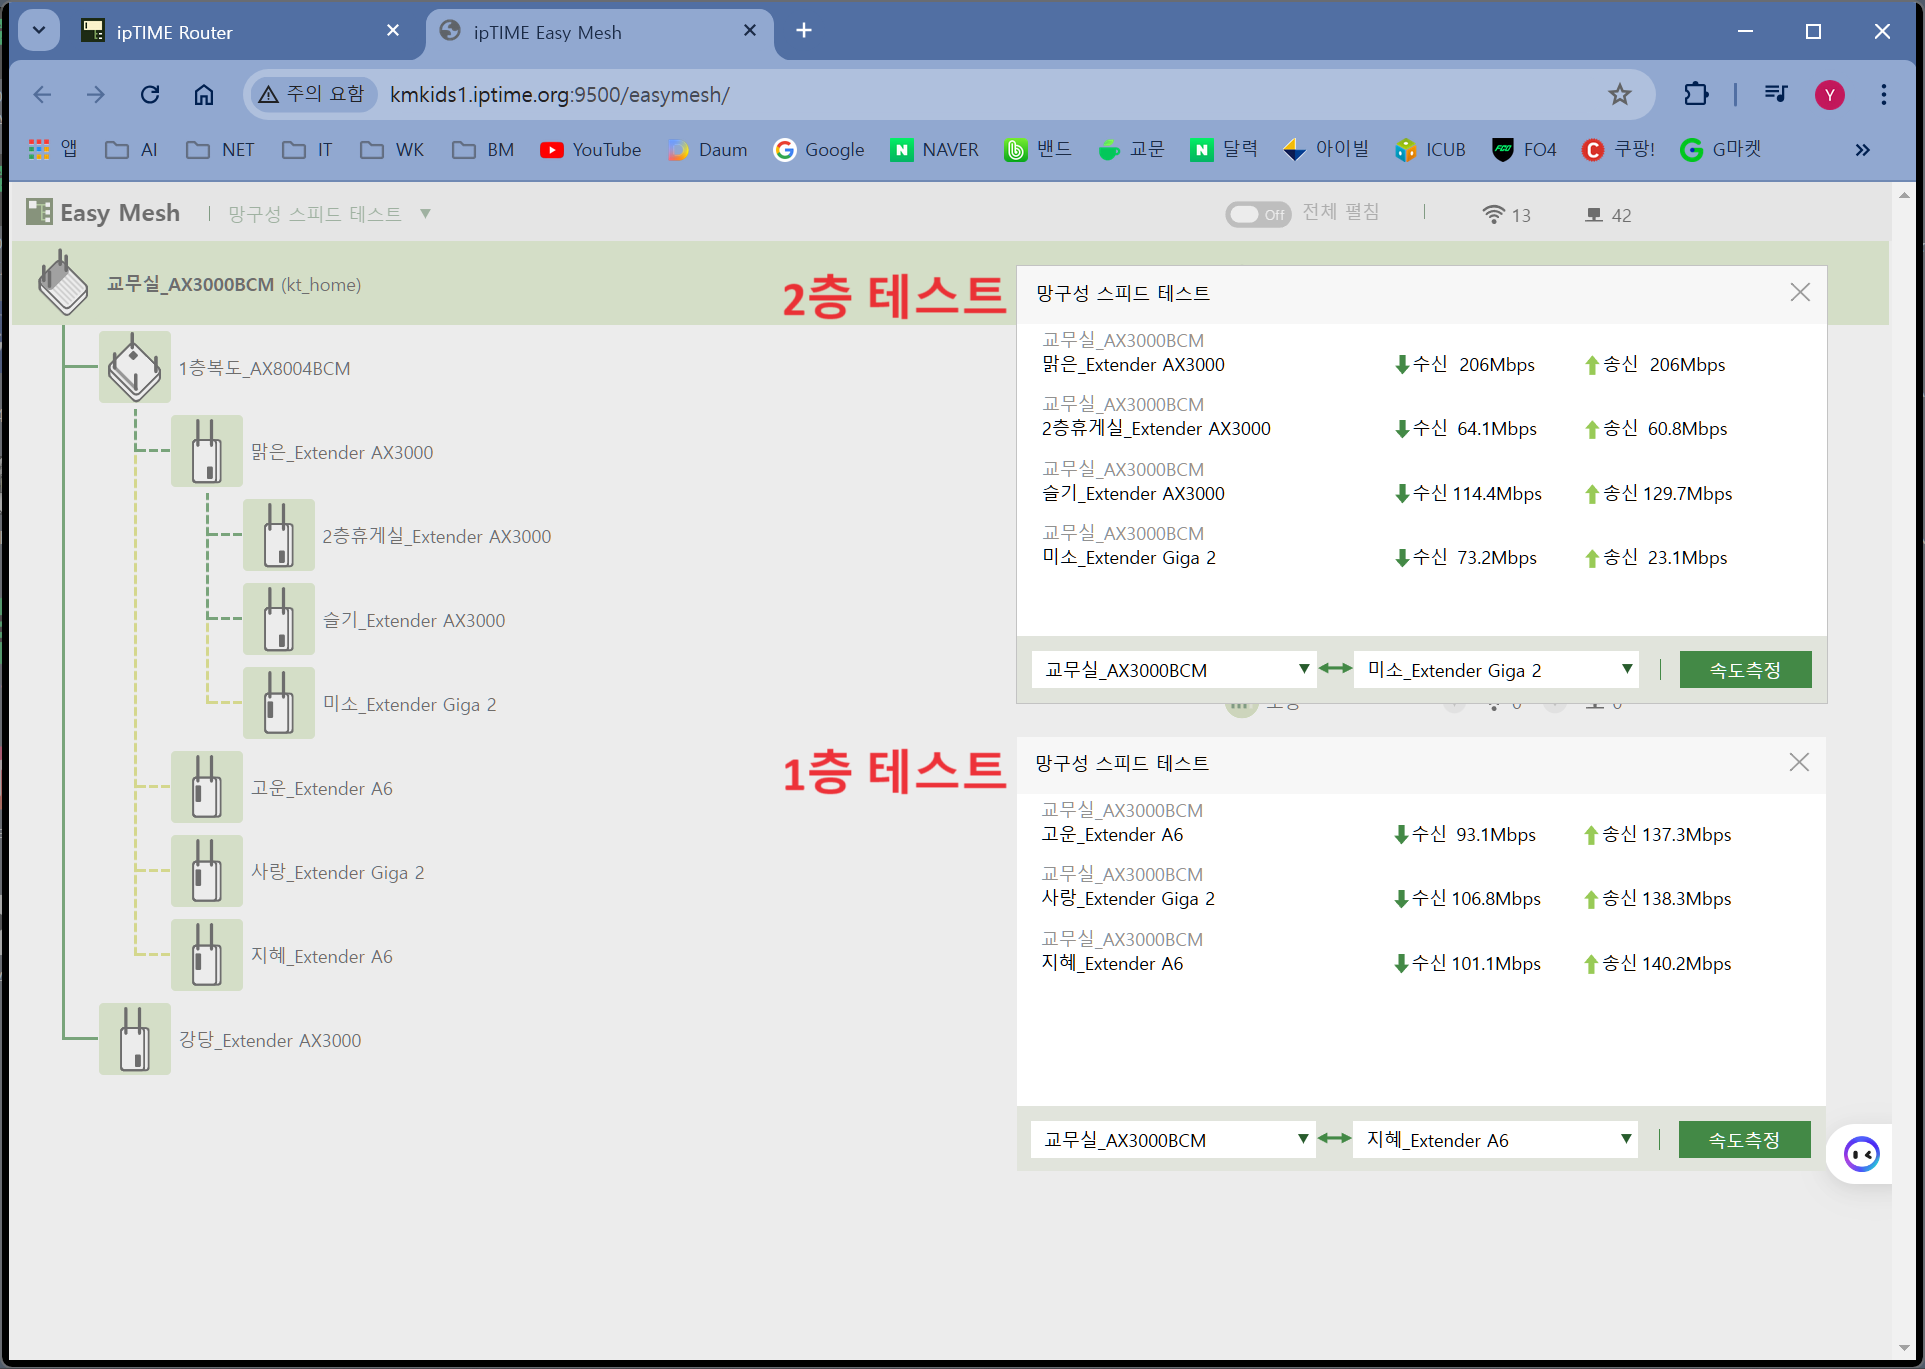The width and height of the screenshot is (1925, 1369).
Task: Click the 1층복도_AX8004BCM router icon
Action: point(135,367)
